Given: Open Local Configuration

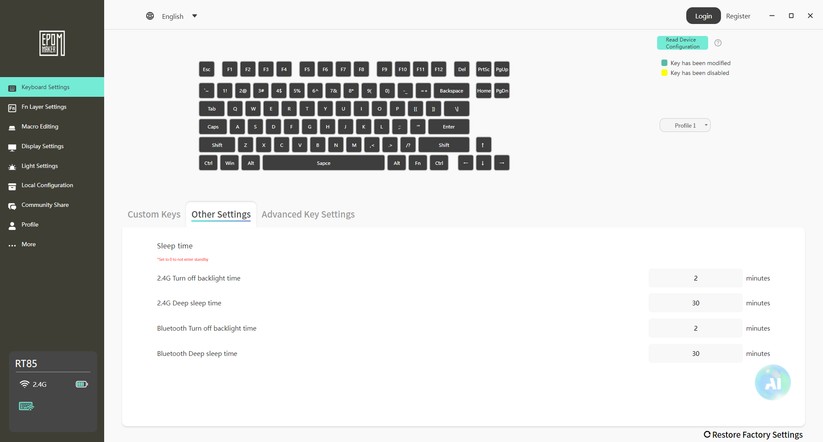Looking at the screenshot, I should [x=47, y=185].
